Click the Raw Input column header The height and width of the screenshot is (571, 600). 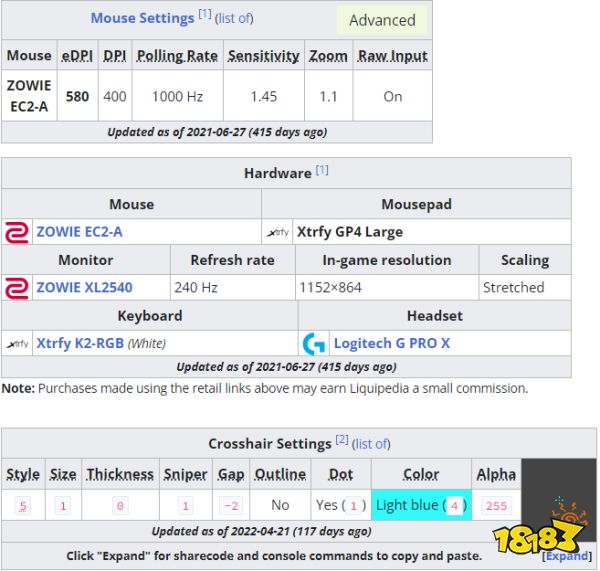coord(393,56)
